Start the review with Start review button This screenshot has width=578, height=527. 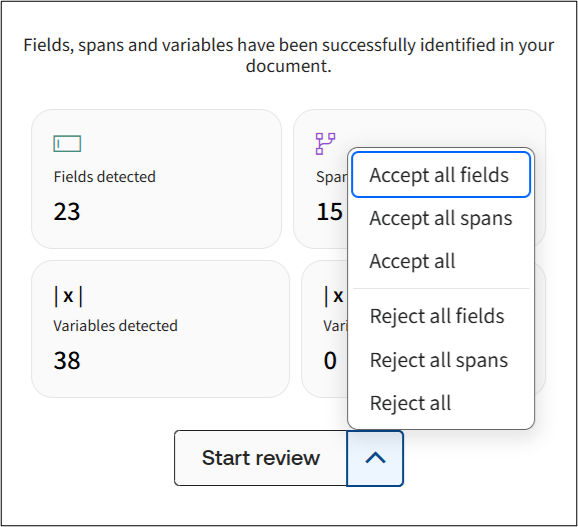point(261,458)
